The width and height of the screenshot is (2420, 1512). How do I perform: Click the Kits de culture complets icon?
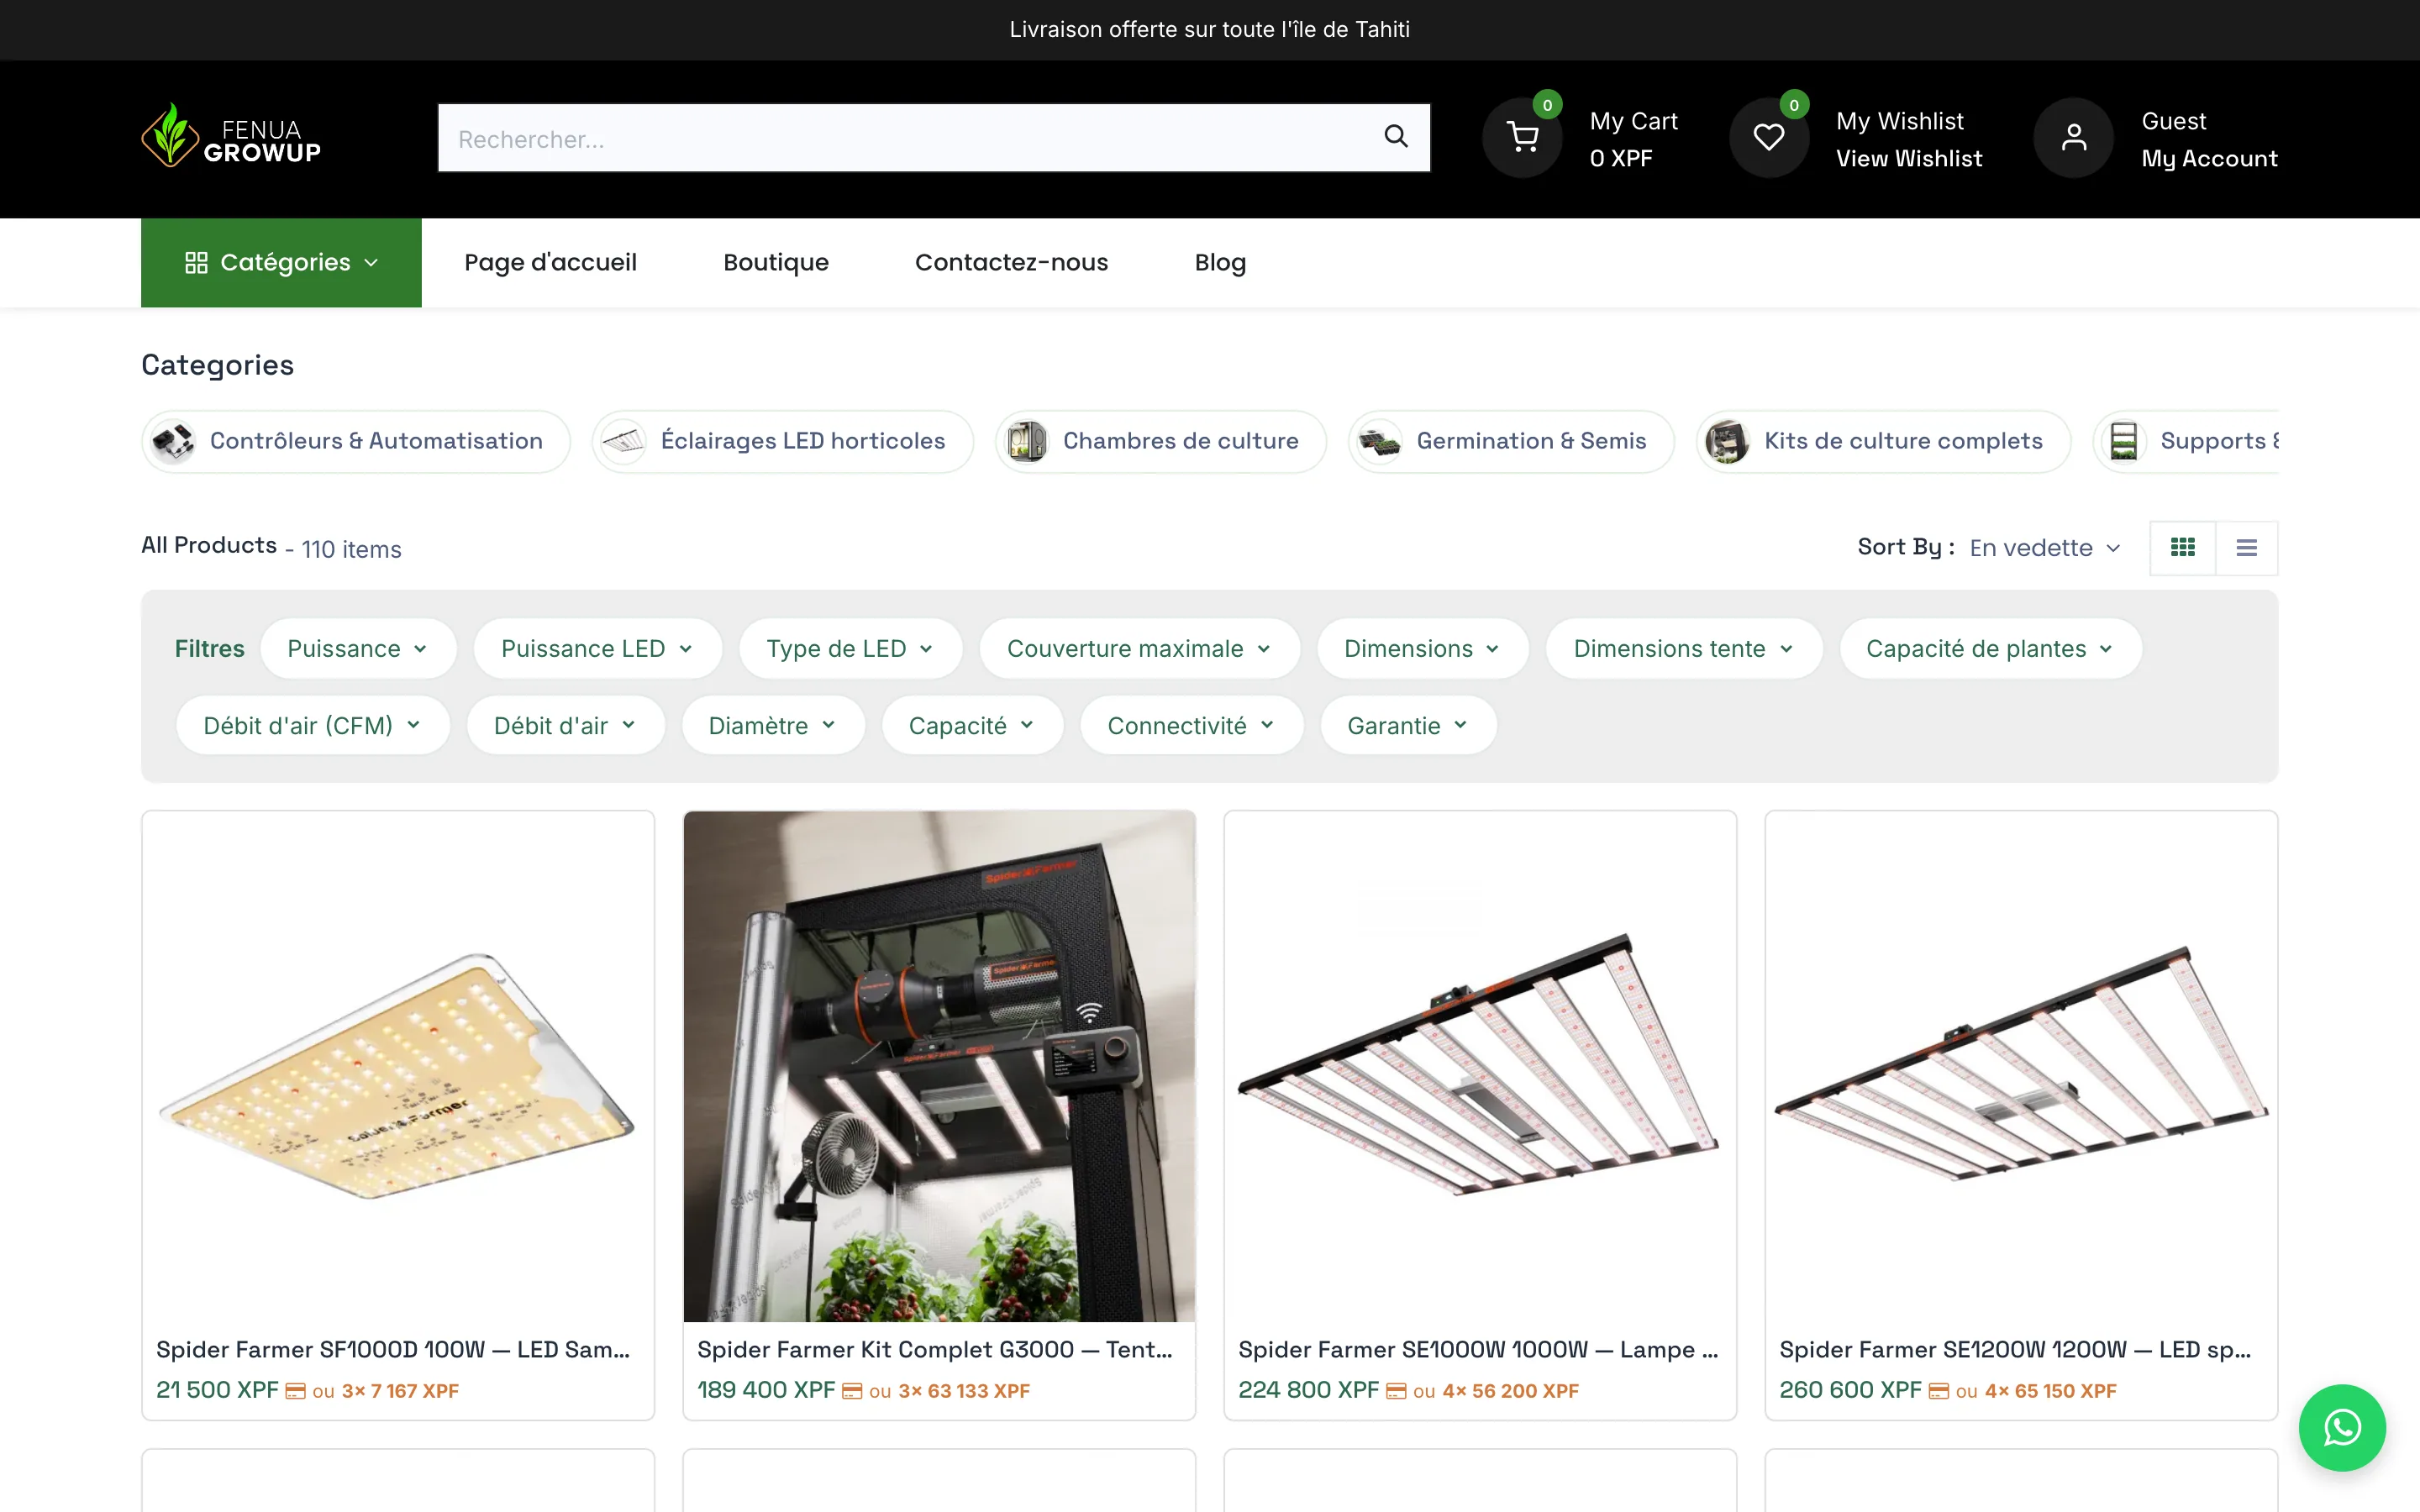1728,441
